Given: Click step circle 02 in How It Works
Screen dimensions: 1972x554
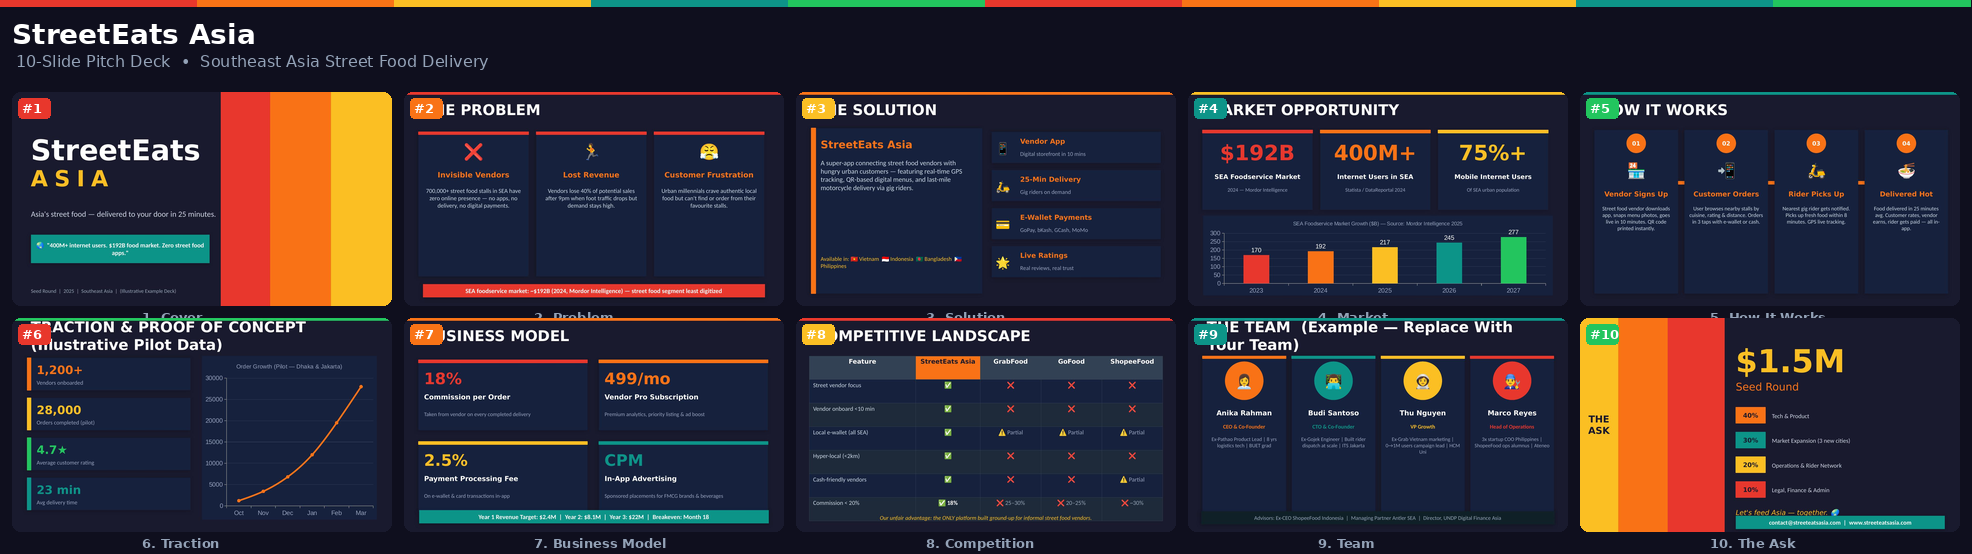Looking at the screenshot, I should [x=1726, y=143].
